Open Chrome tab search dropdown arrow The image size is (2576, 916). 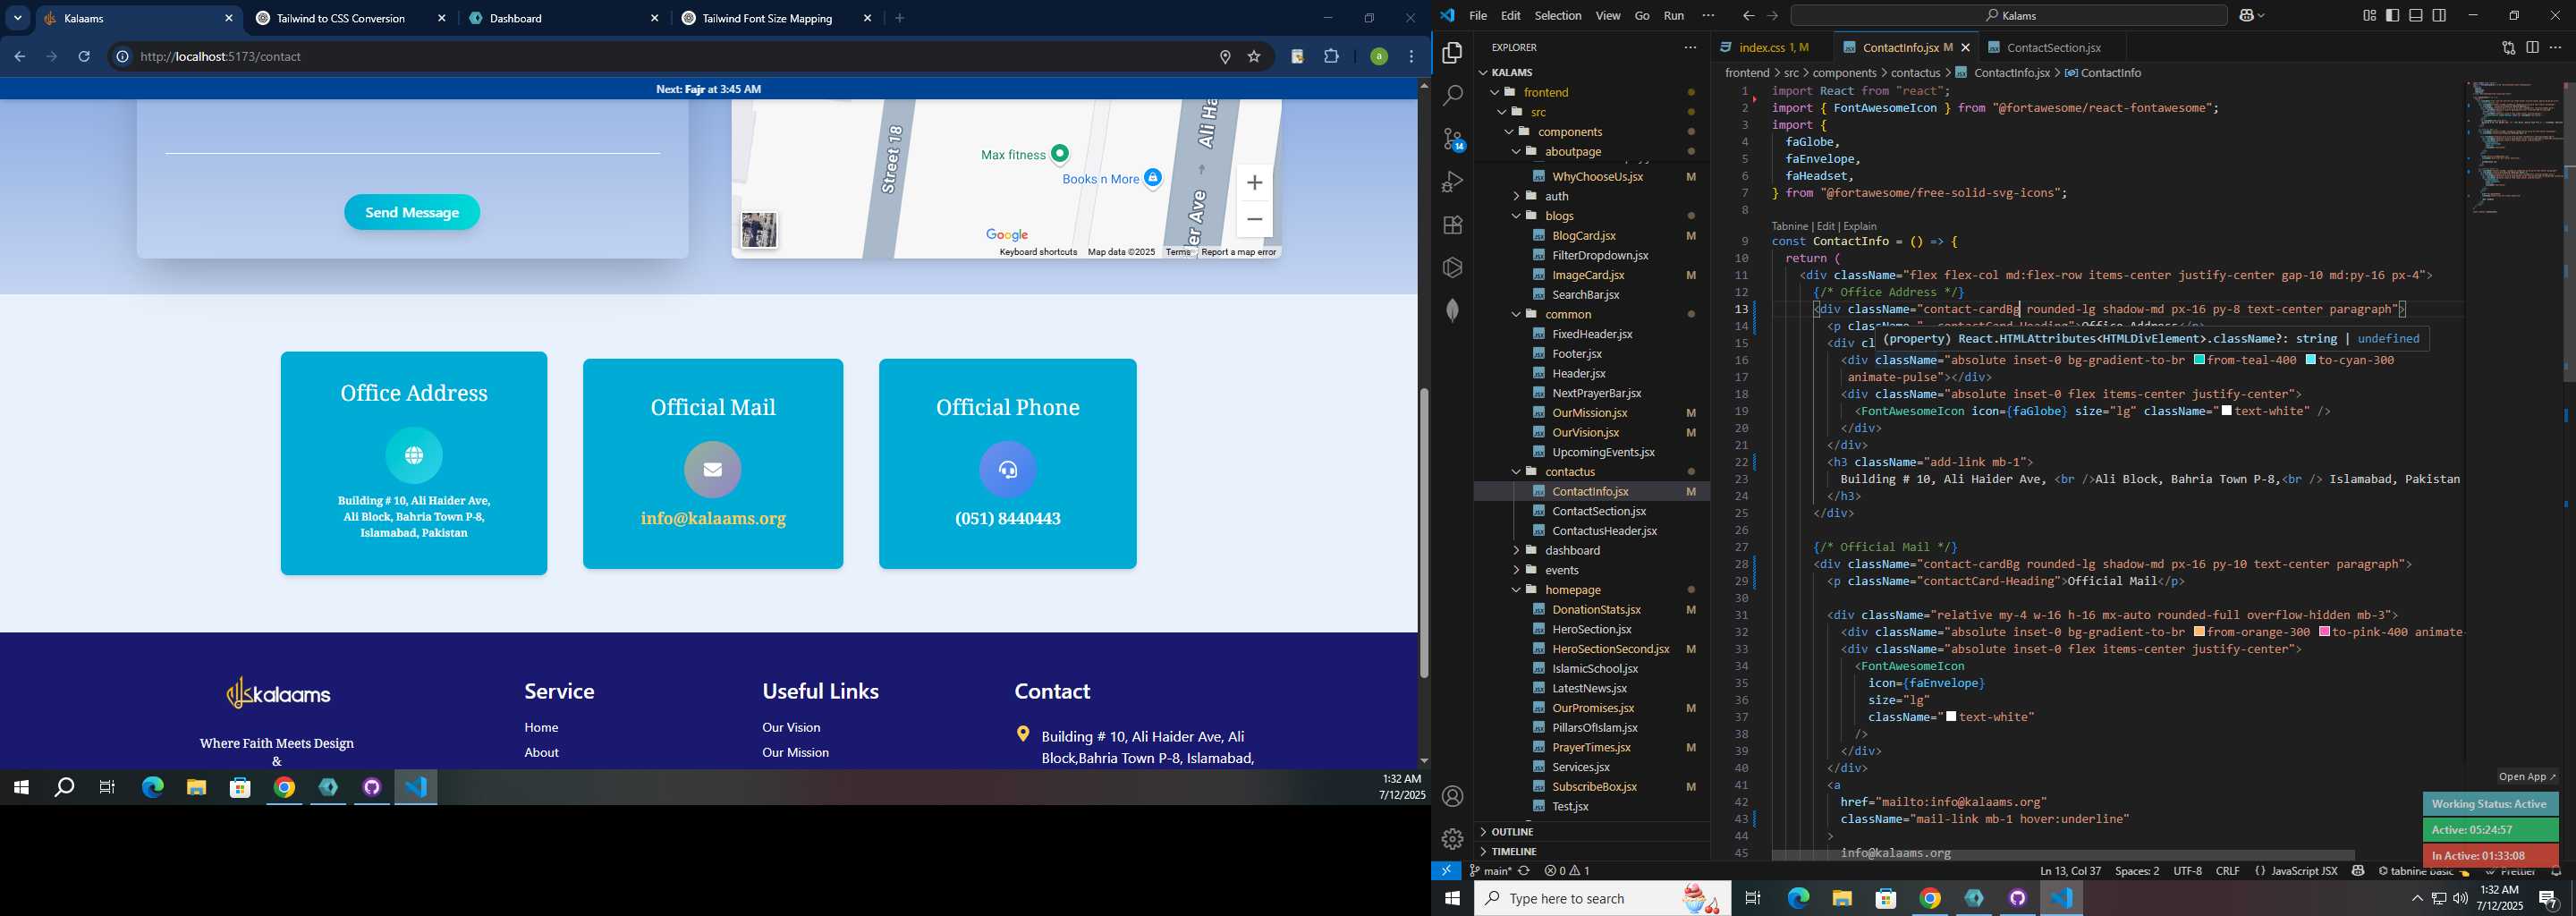(18, 18)
